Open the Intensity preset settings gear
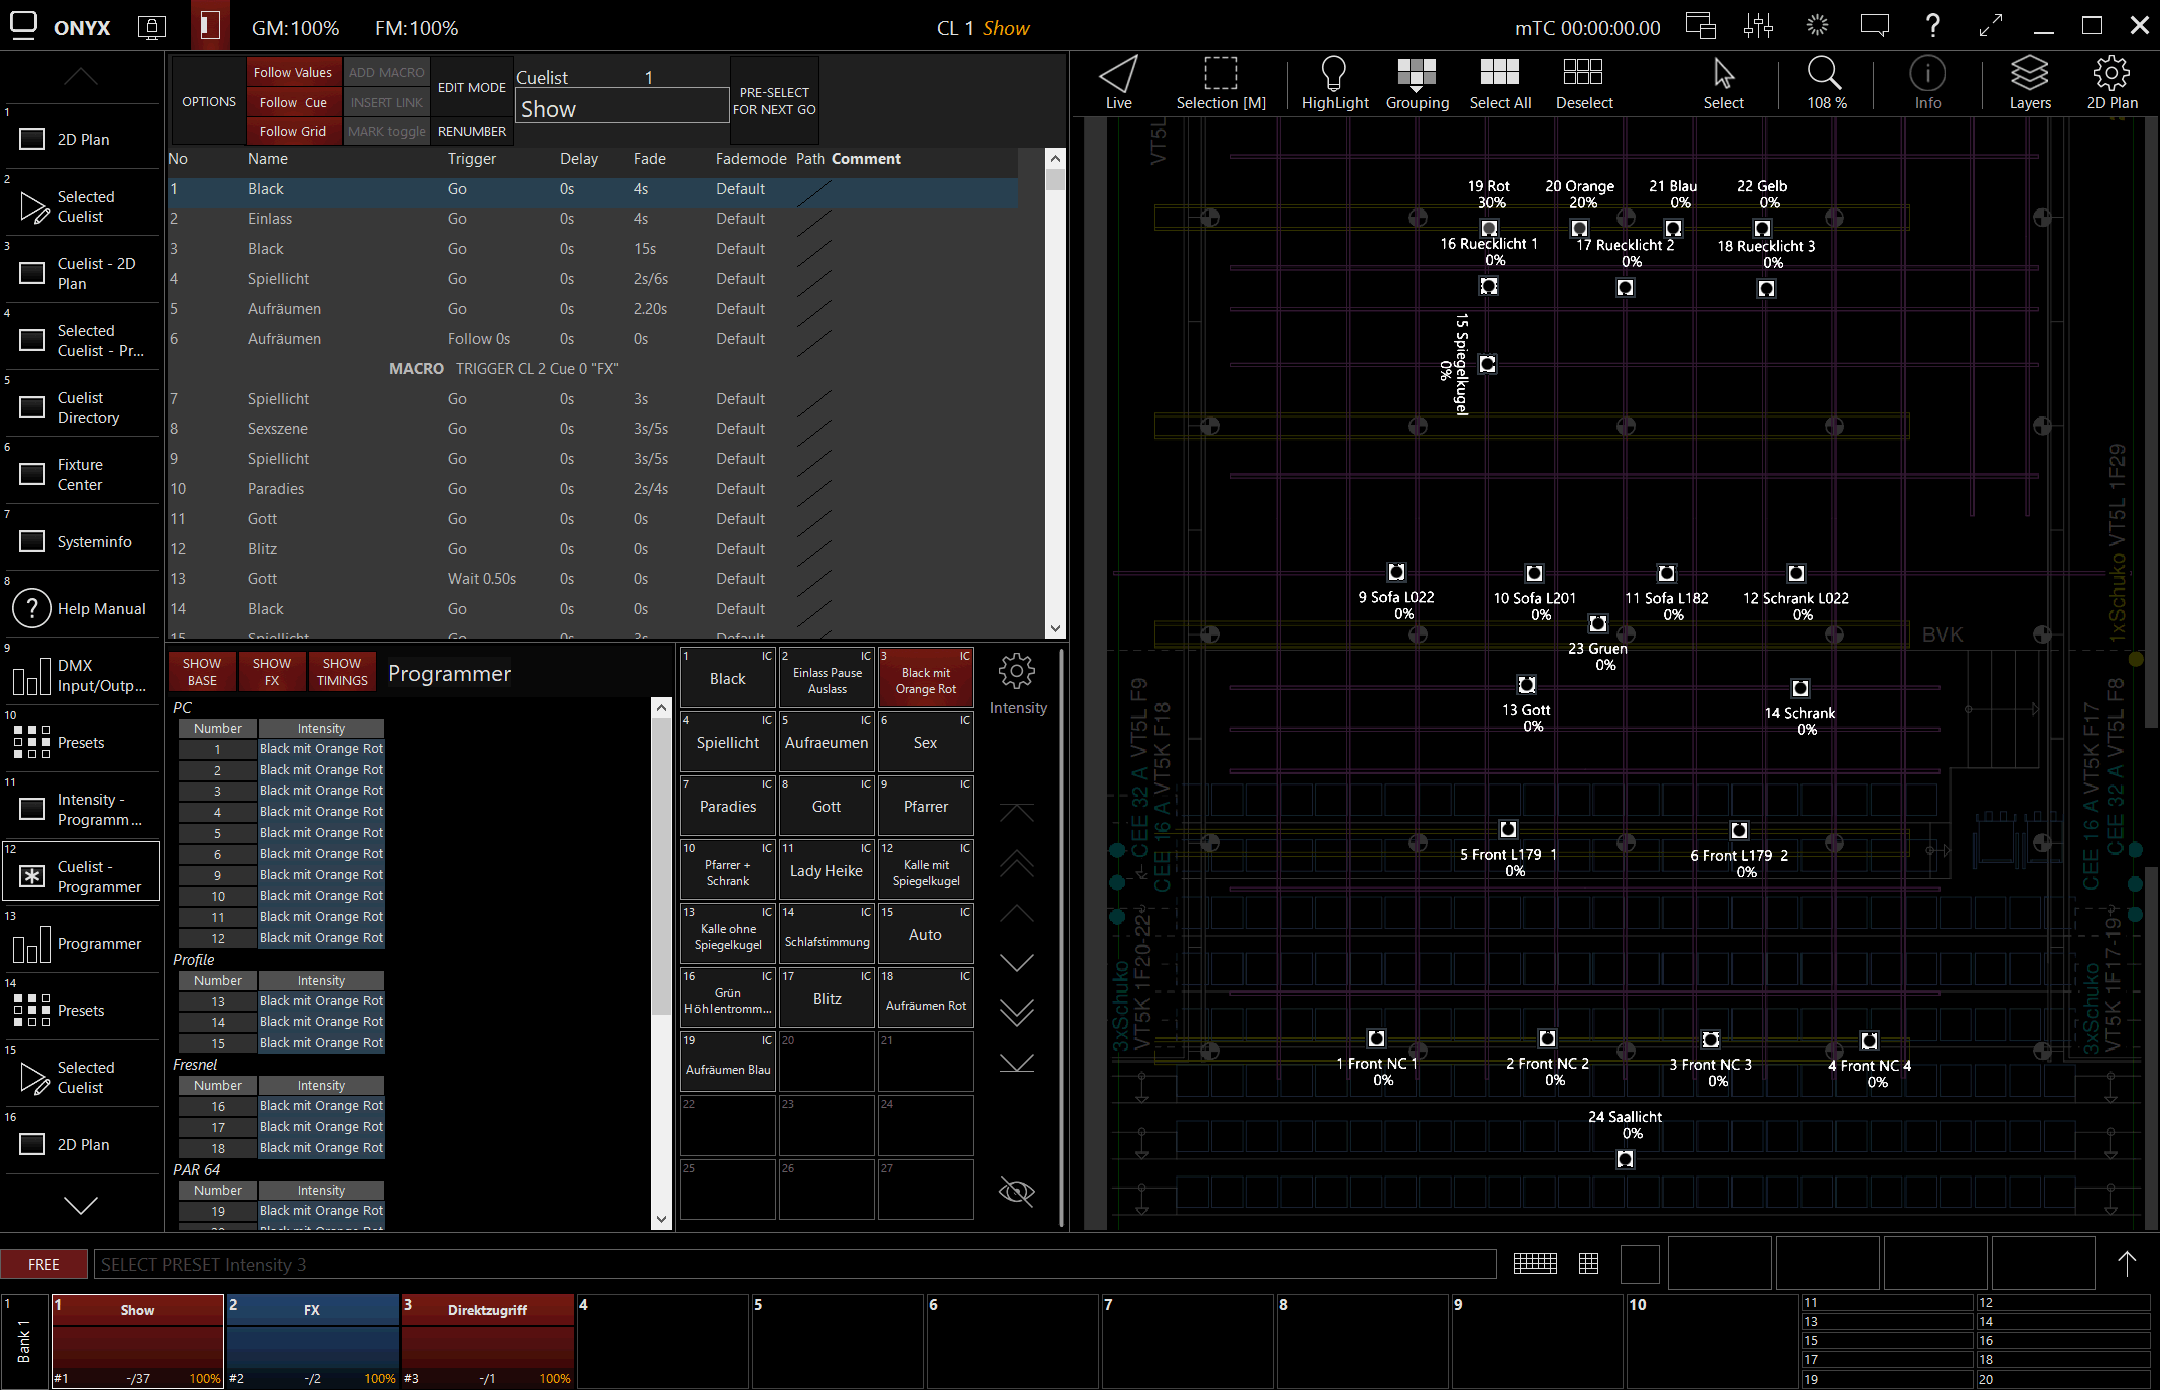 coord(1017,671)
